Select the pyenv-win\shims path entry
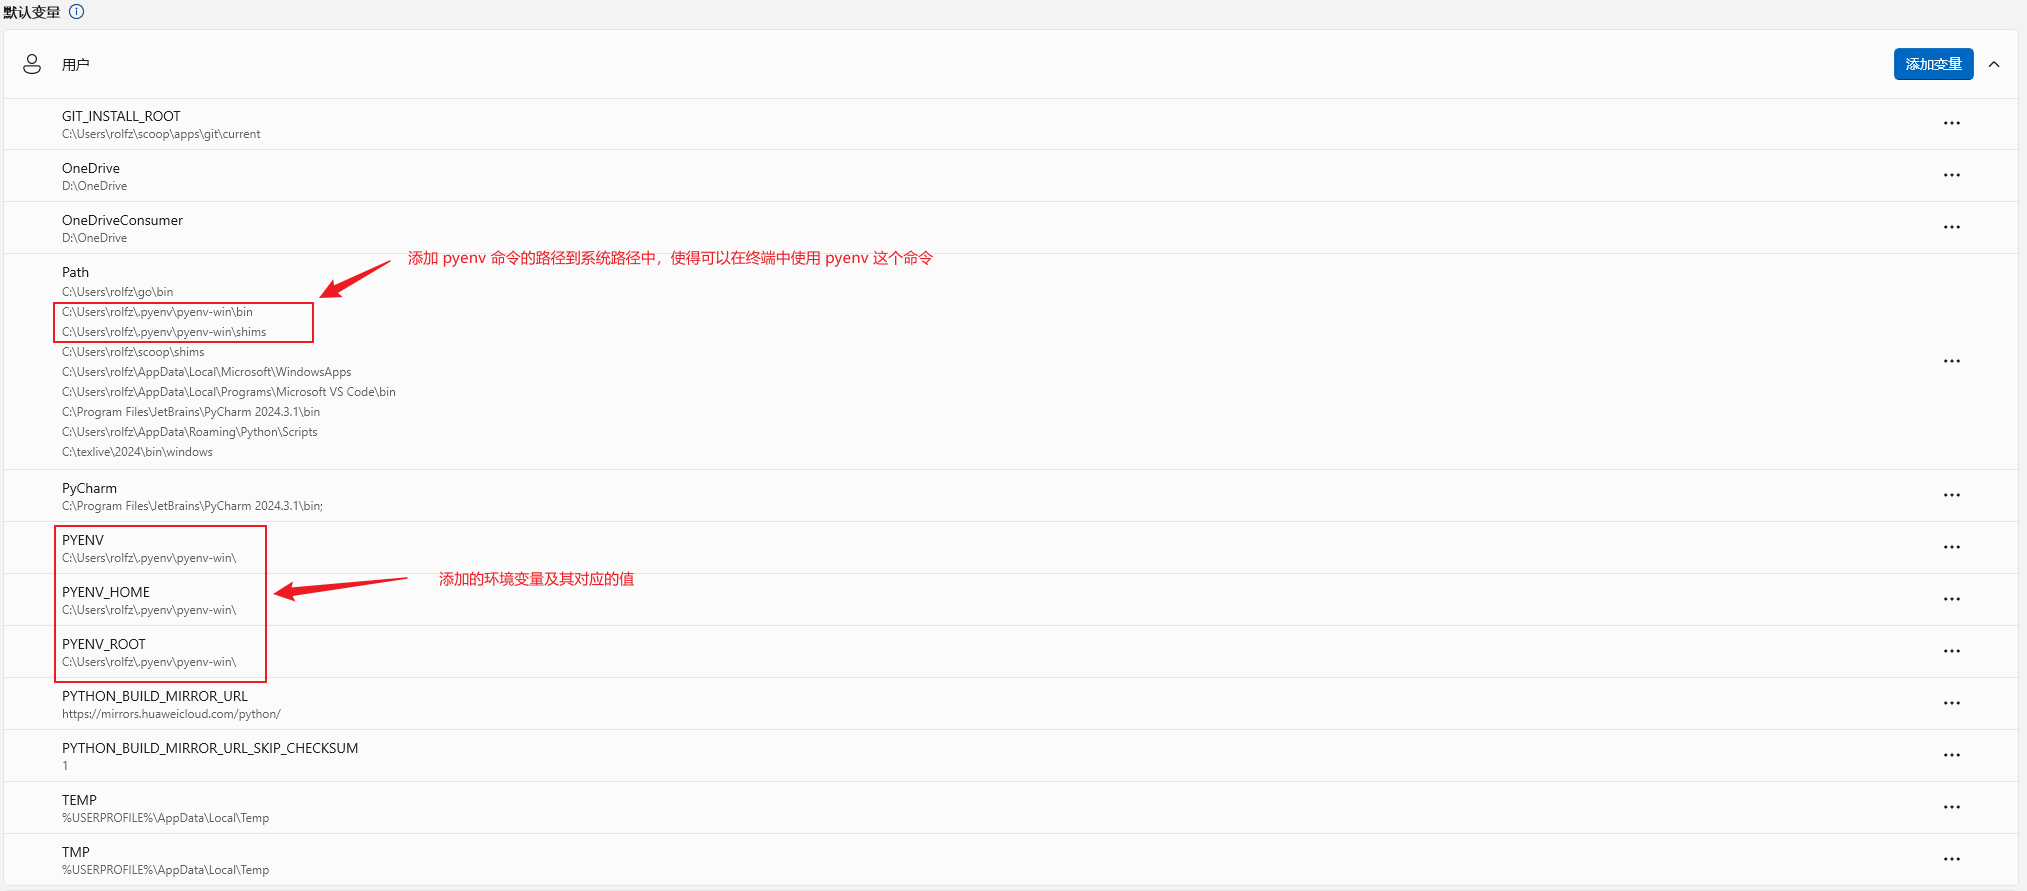2027x891 pixels. 164,332
